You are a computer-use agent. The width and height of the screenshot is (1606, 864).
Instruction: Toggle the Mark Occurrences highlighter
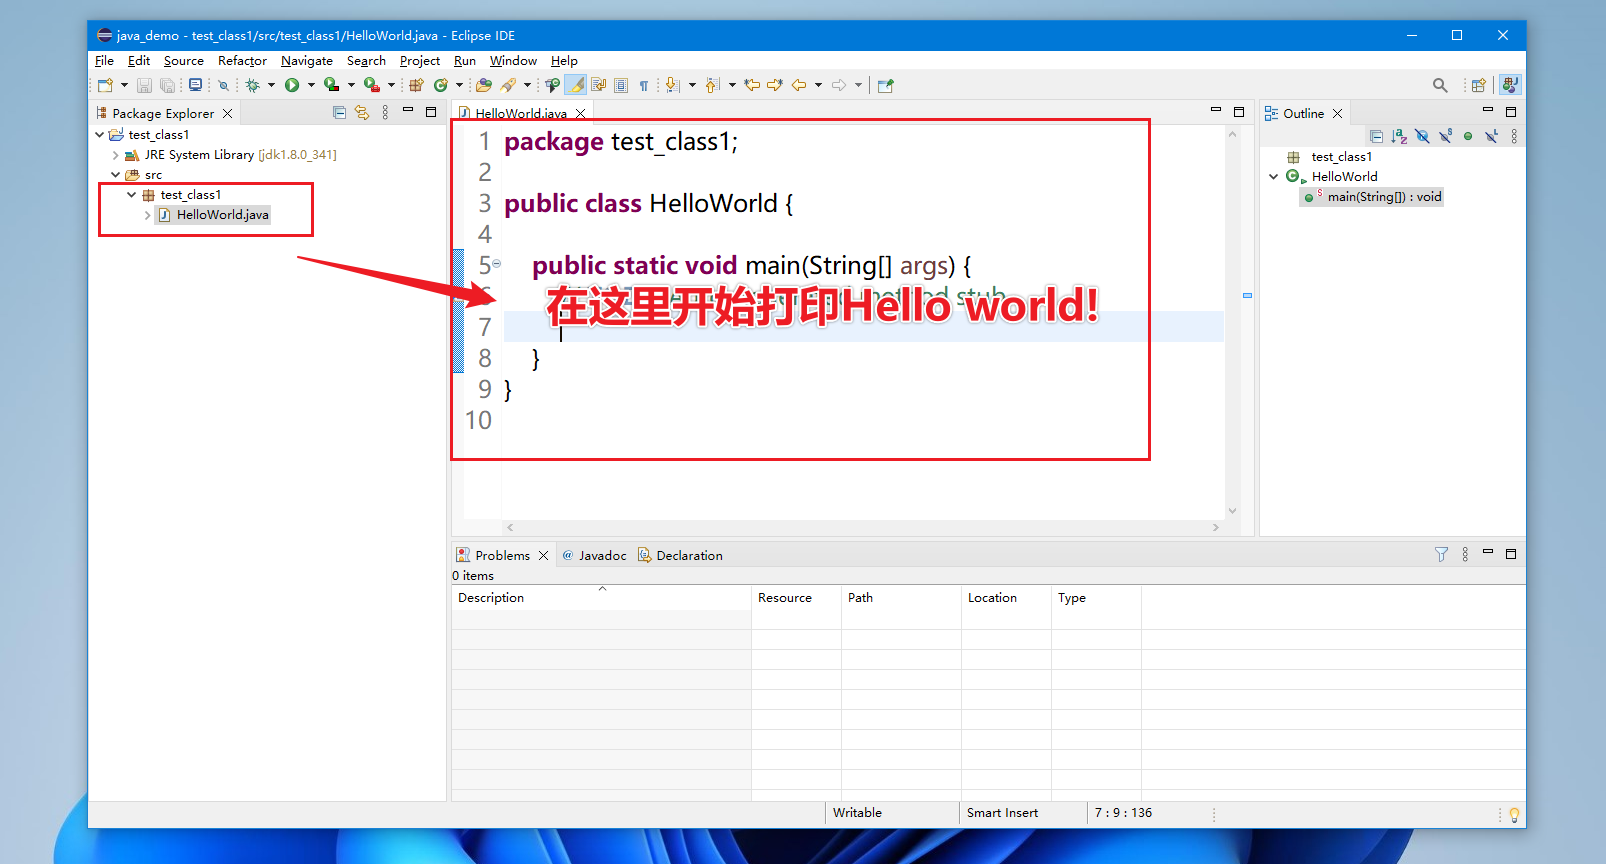click(x=576, y=85)
